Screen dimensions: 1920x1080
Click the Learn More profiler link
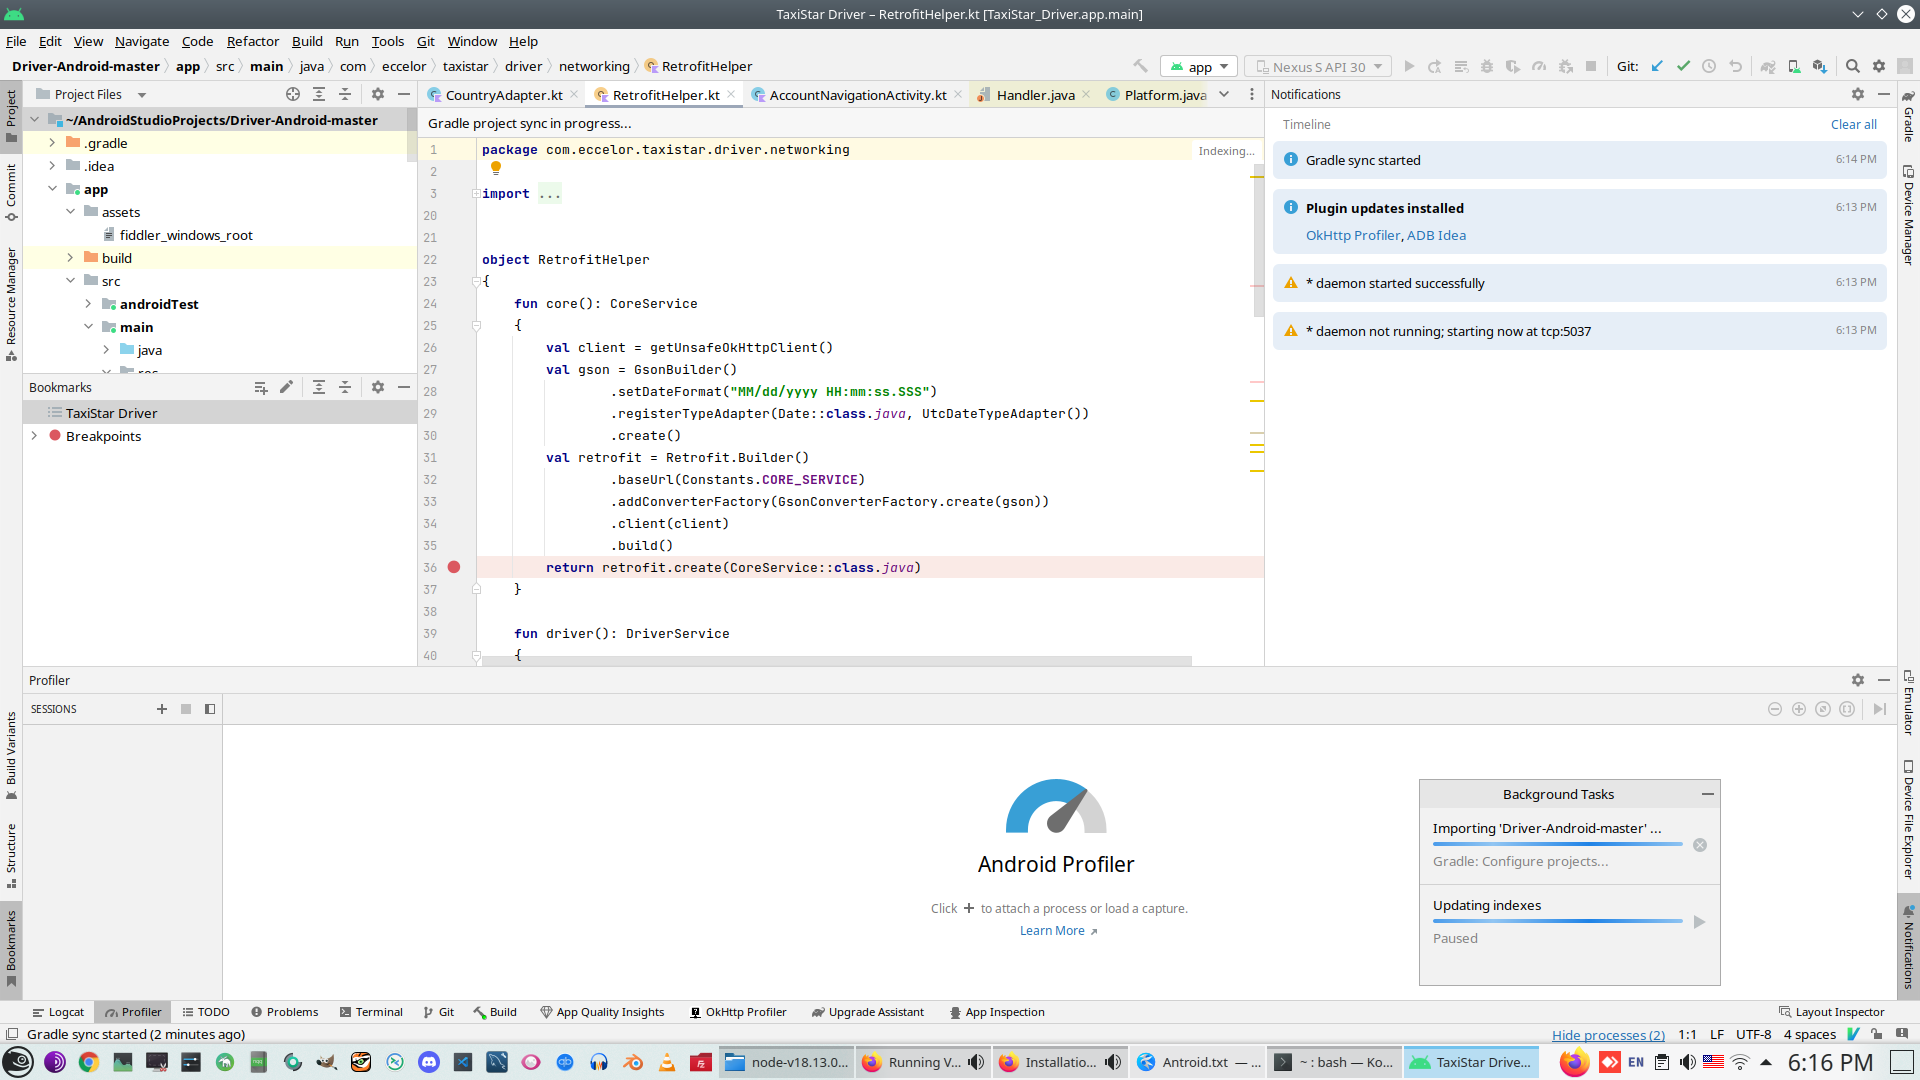coord(1052,931)
